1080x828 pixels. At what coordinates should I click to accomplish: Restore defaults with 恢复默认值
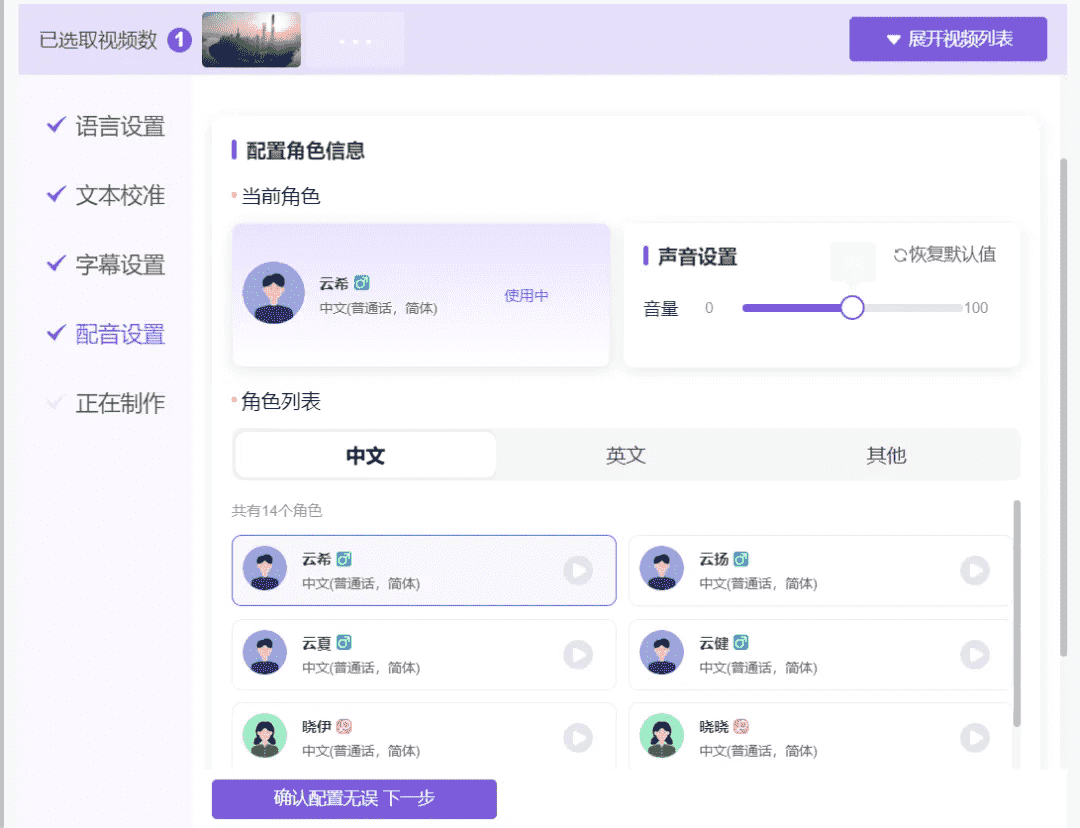(x=944, y=254)
